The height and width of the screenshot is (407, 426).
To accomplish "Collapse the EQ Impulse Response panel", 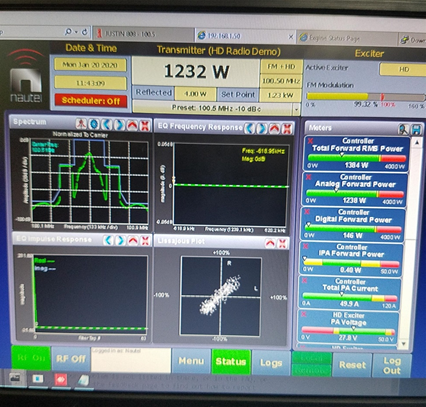I will 133,240.
